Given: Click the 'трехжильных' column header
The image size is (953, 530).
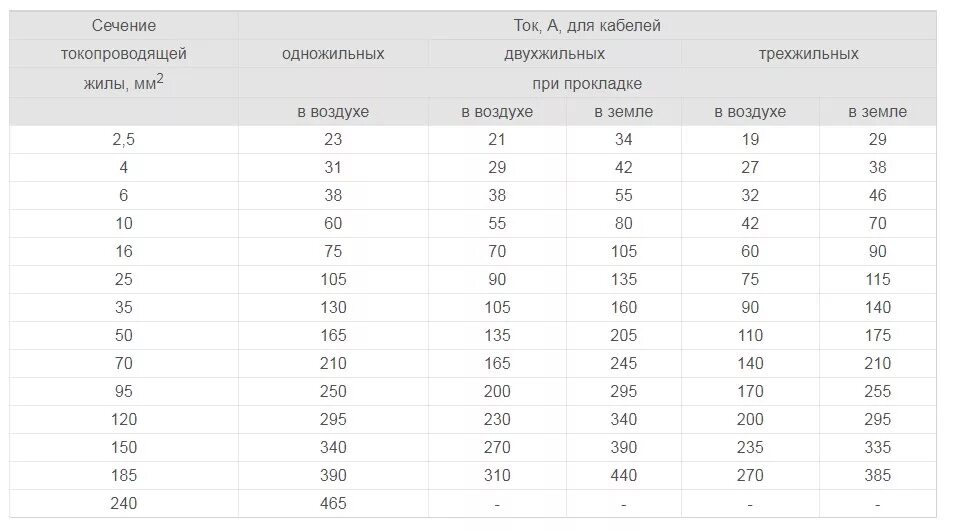Looking at the screenshot, I should [809, 53].
